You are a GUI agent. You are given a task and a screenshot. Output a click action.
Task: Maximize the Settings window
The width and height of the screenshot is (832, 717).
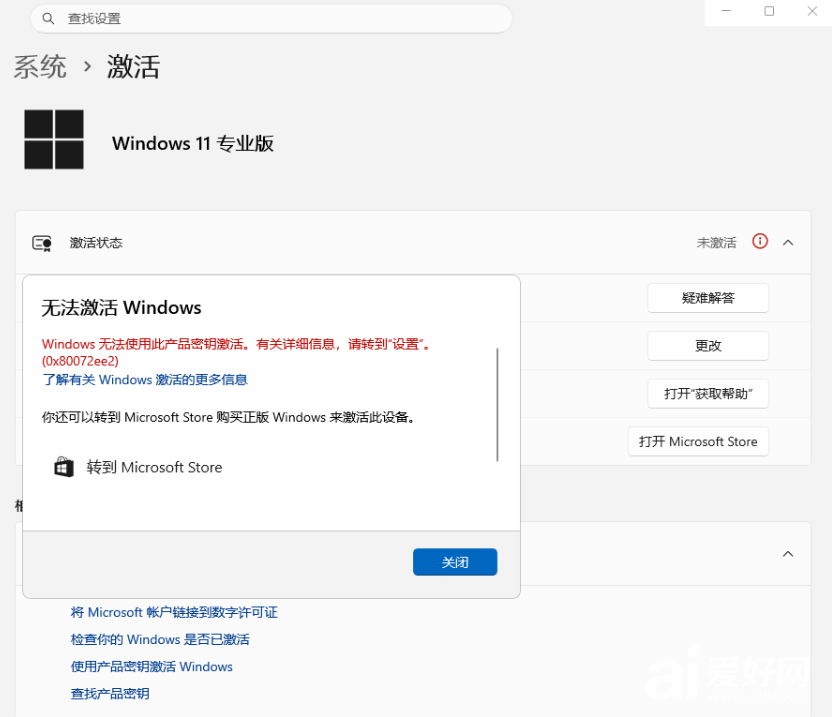click(x=769, y=11)
